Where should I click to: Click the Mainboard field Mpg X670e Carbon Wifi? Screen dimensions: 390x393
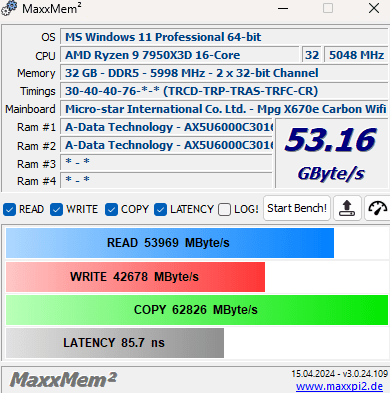pyautogui.click(x=224, y=109)
